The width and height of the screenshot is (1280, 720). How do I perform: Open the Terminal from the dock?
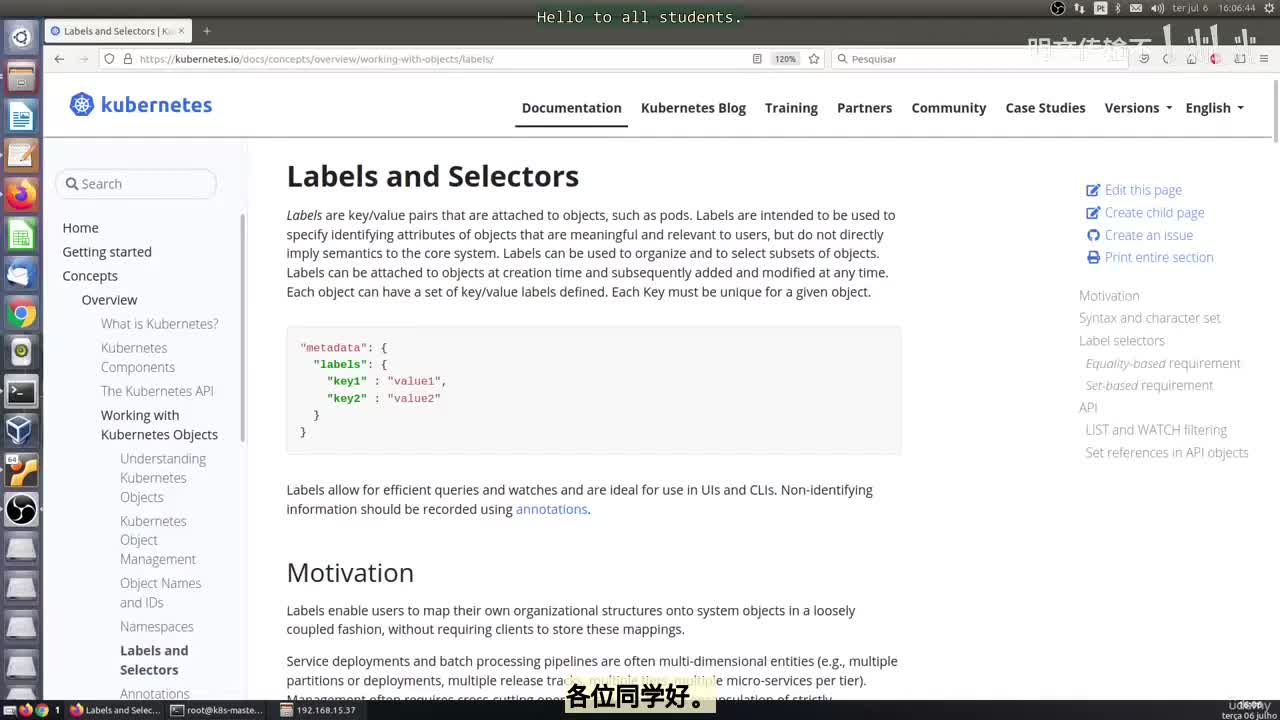click(x=21, y=392)
